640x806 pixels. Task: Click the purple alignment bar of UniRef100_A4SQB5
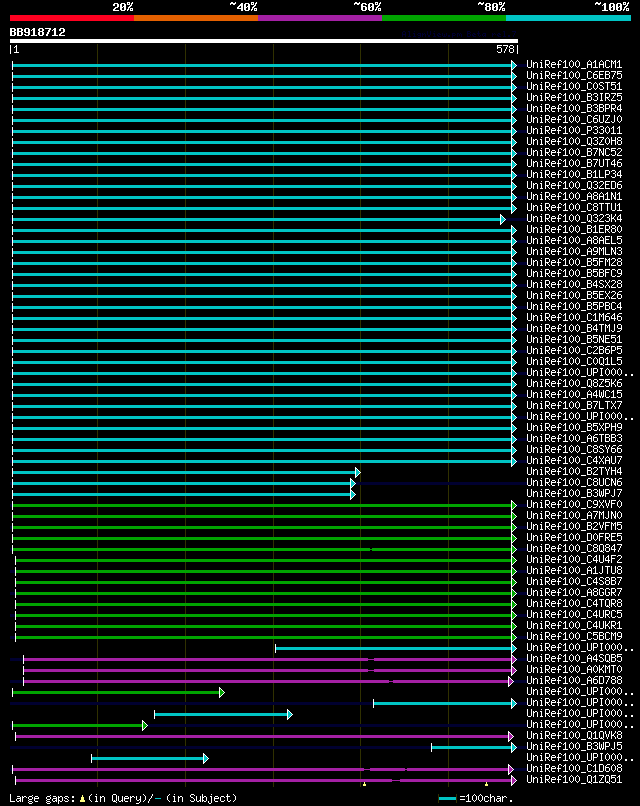(x=270, y=660)
